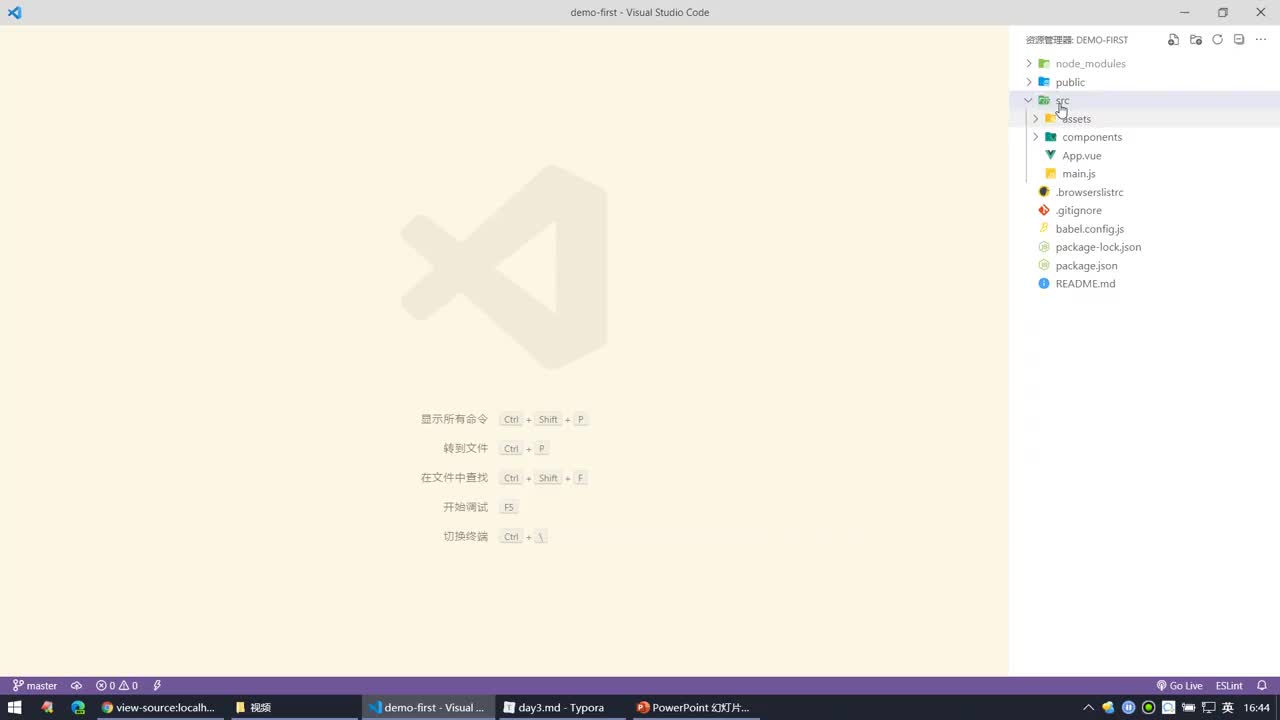The width and height of the screenshot is (1280, 720).
Task: Click the demo-first Visual Studio Code taskbar button
Action: tap(426, 708)
